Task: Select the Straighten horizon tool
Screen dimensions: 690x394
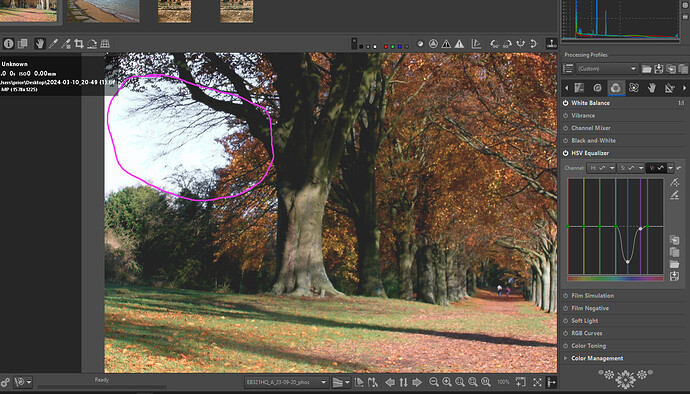Action: coord(92,43)
